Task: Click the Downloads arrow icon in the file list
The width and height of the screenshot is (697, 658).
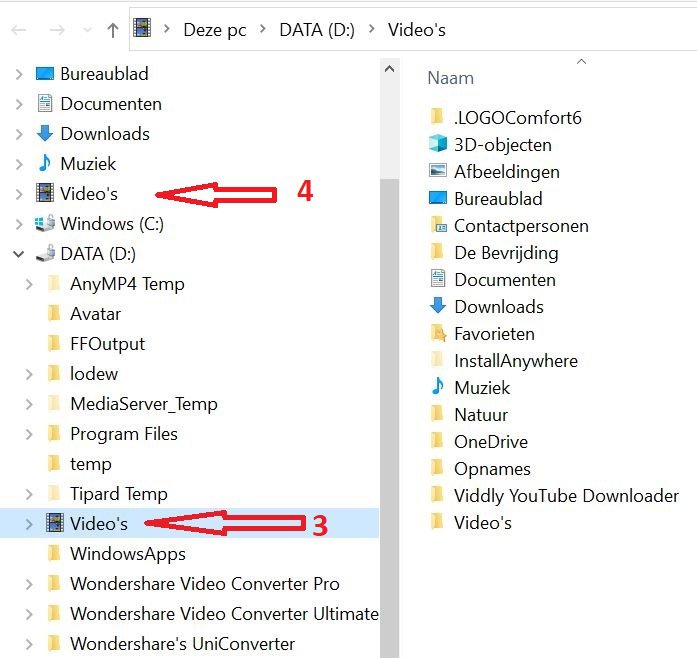Action: (438, 305)
